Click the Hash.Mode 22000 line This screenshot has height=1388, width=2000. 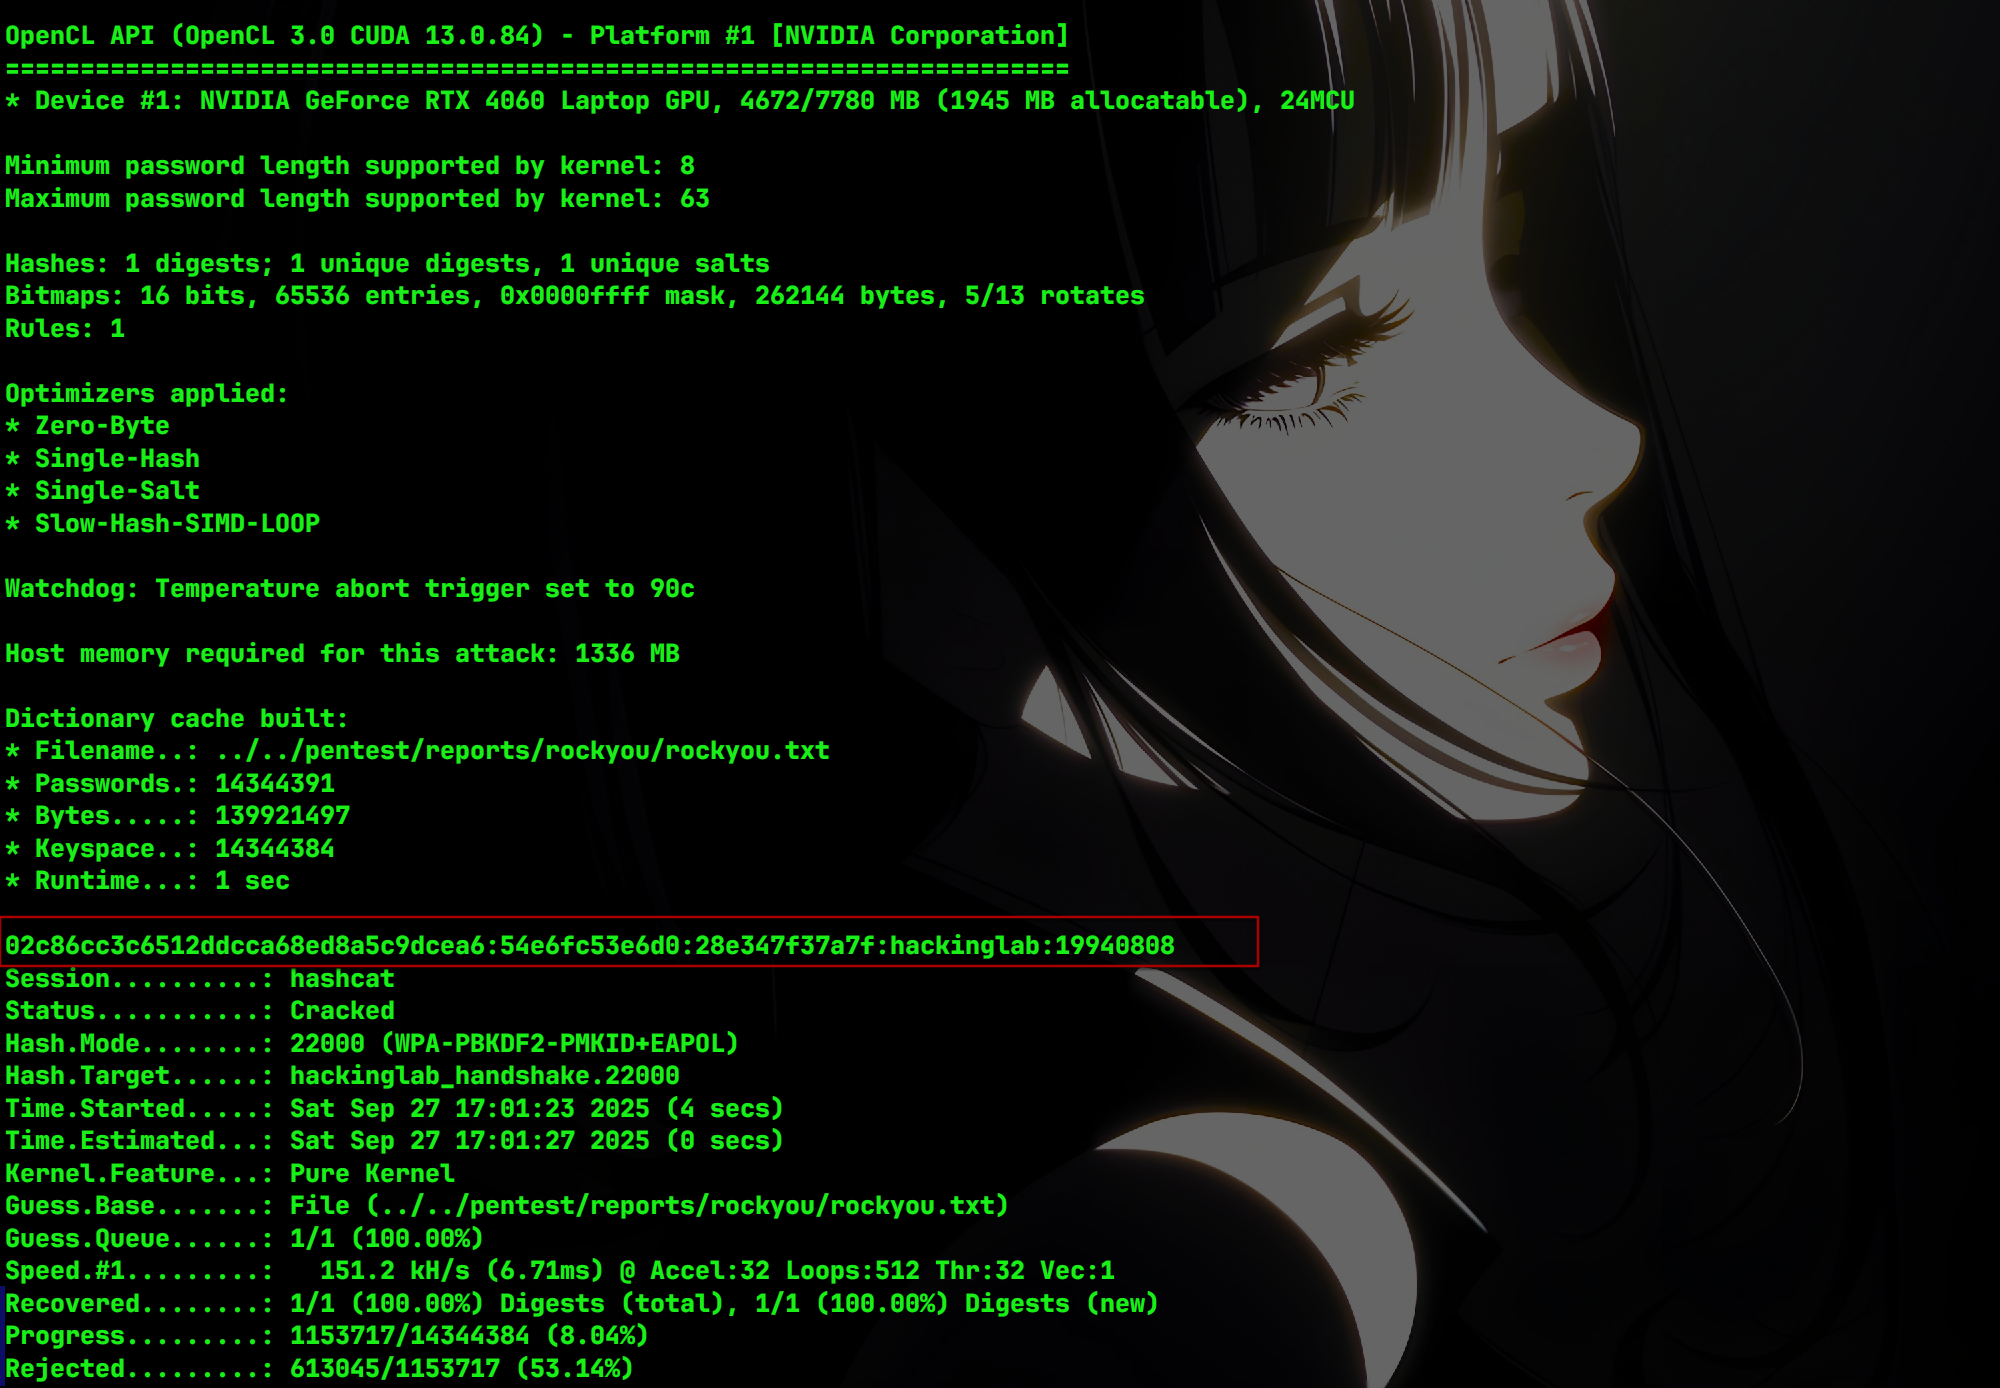tap(372, 1044)
